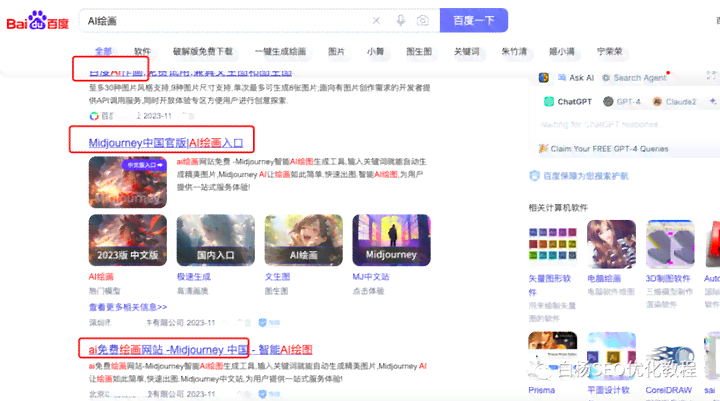The image size is (720, 401).
Task: Click the Baidu logo
Action: (38, 21)
